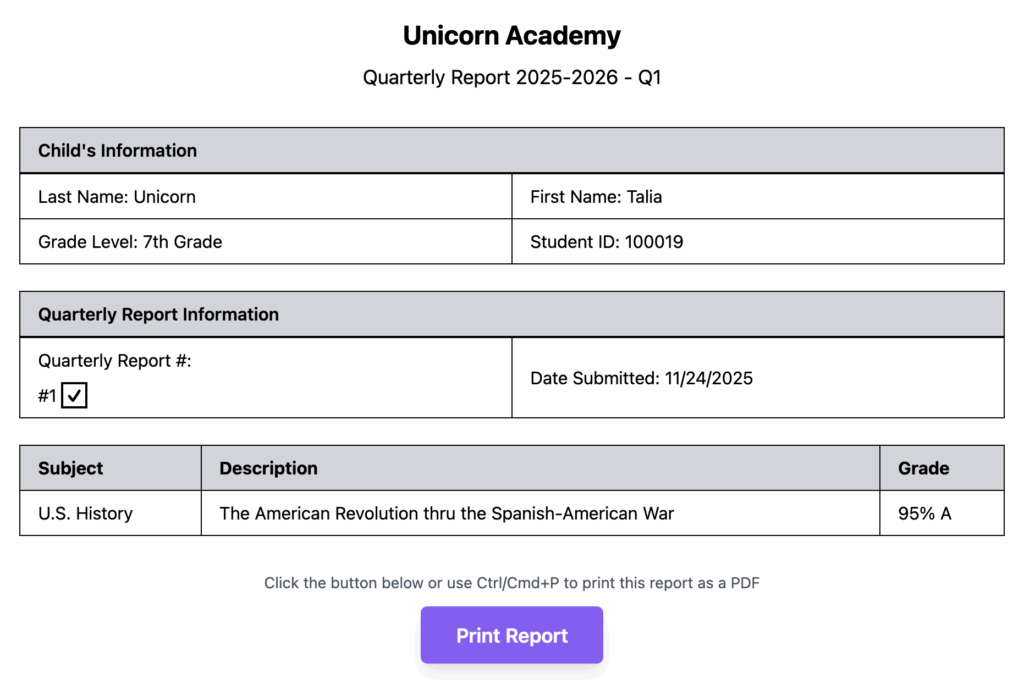This screenshot has width=1024, height=685.
Task: Click the Quarterly Report #: label
Action: point(114,361)
